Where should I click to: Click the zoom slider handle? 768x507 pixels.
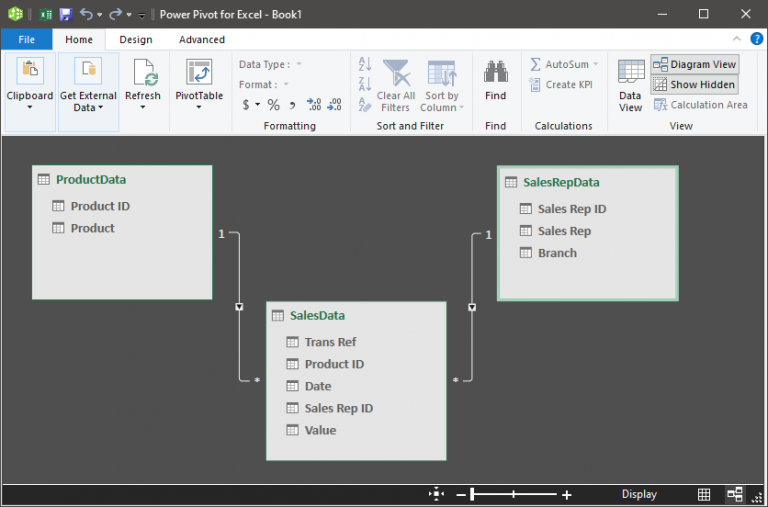point(472,494)
